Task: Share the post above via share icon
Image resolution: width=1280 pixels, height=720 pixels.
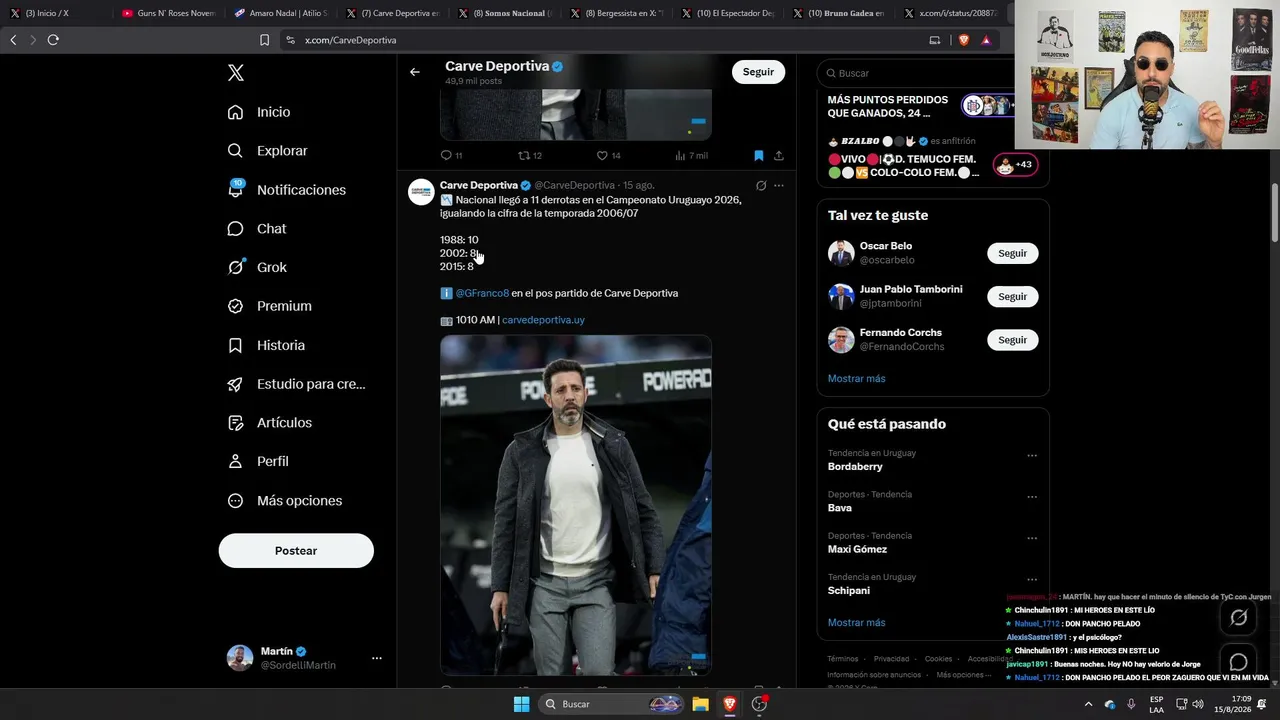Action: point(779,156)
